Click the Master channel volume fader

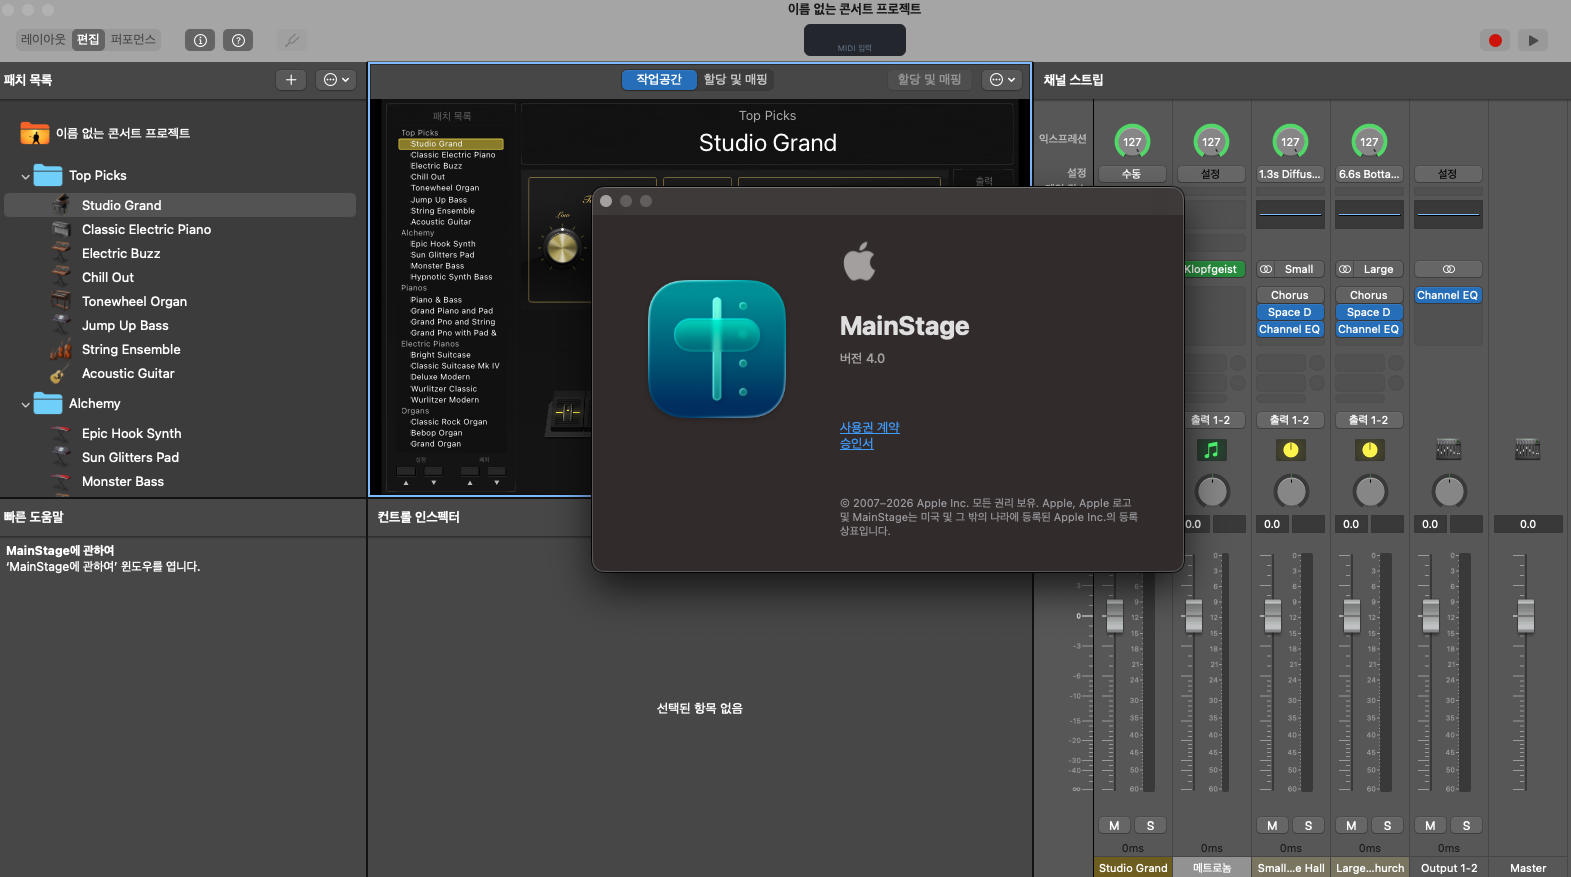(1526, 617)
